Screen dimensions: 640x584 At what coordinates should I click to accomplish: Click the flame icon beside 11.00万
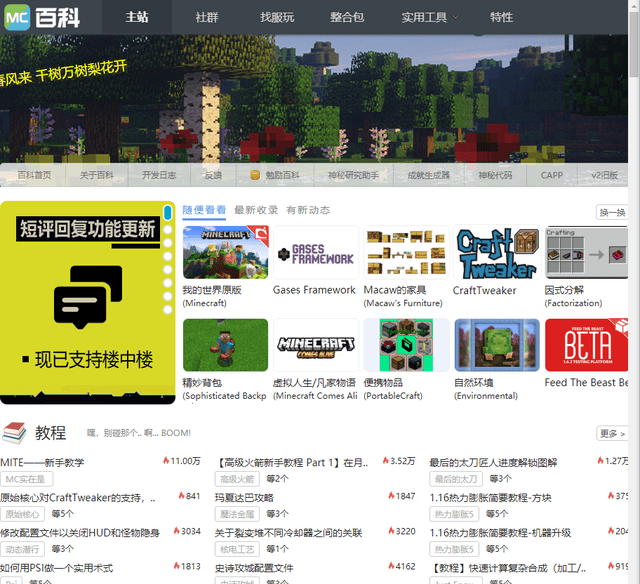point(166,461)
